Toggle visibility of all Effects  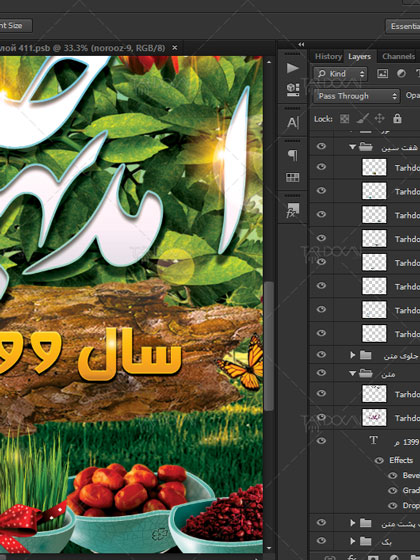[x=379, y=460]
